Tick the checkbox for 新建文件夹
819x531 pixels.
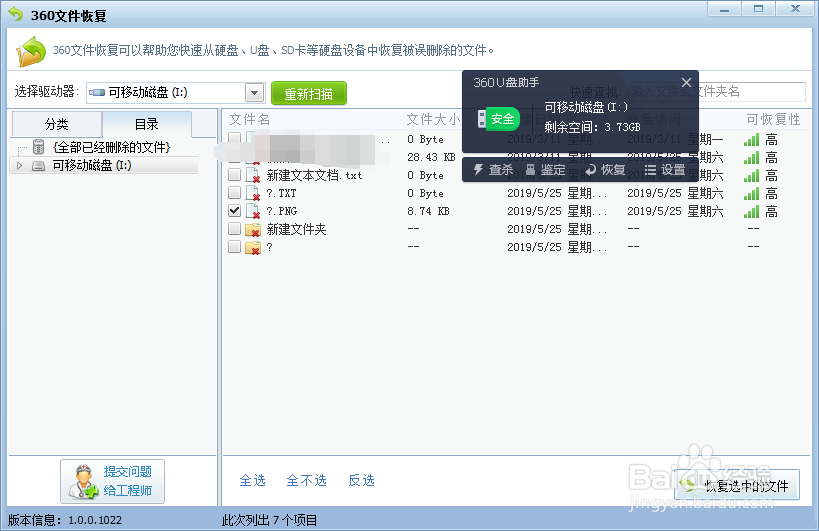[x=235, y=229]
